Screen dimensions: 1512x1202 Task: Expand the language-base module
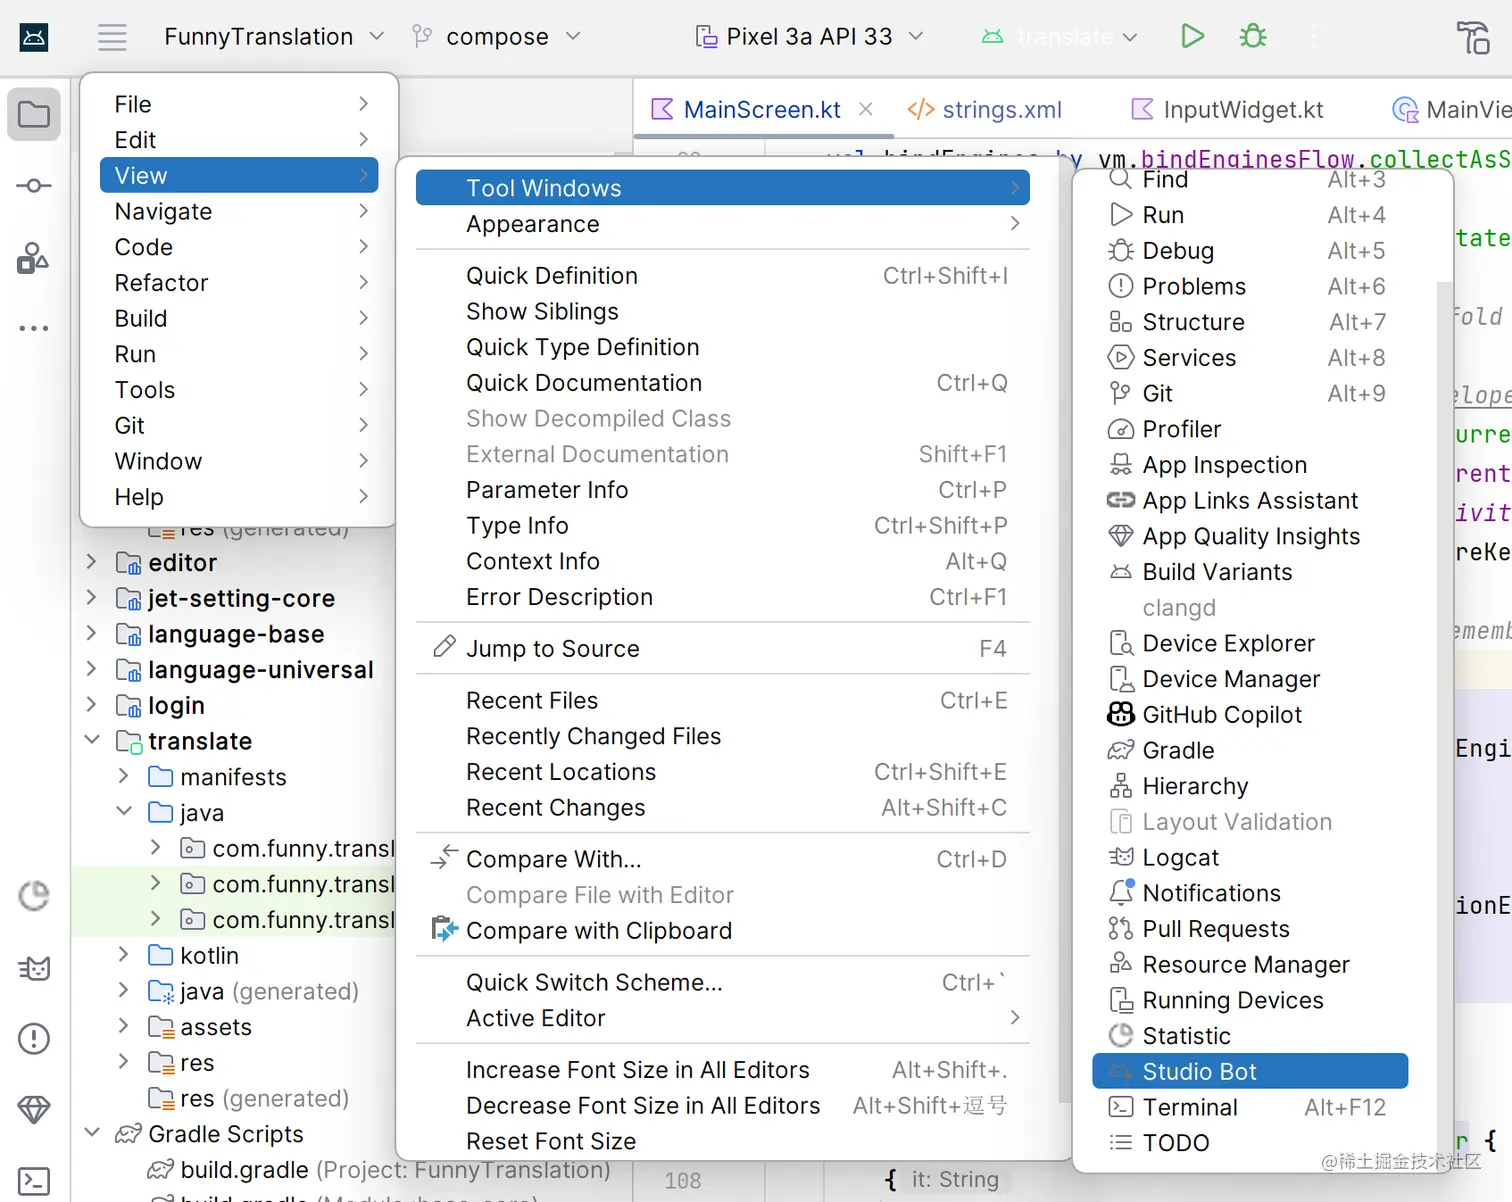[x=92, y=634]
